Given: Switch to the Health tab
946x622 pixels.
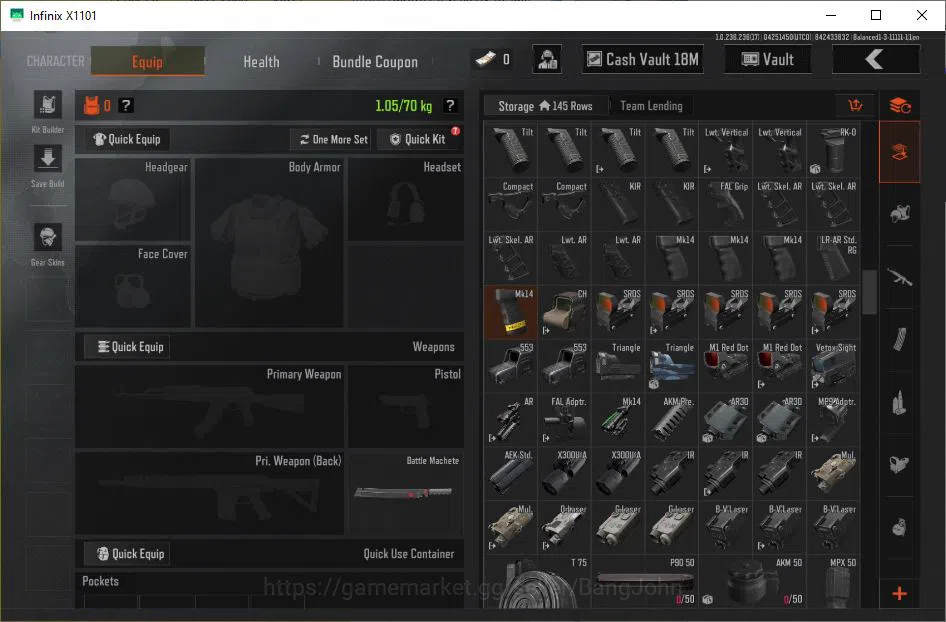Looking at the screenshot, I should 261,62.
